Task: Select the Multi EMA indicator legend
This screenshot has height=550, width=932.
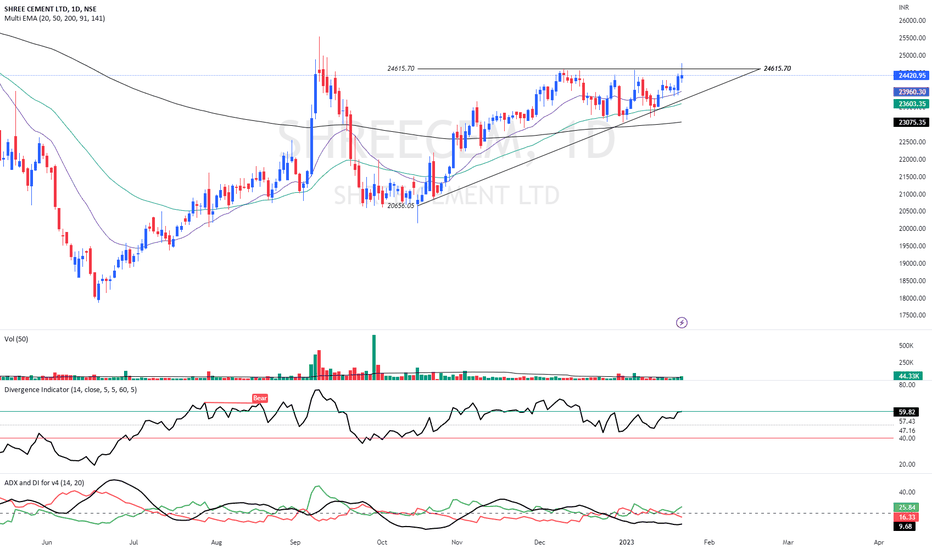Action: 55,18
